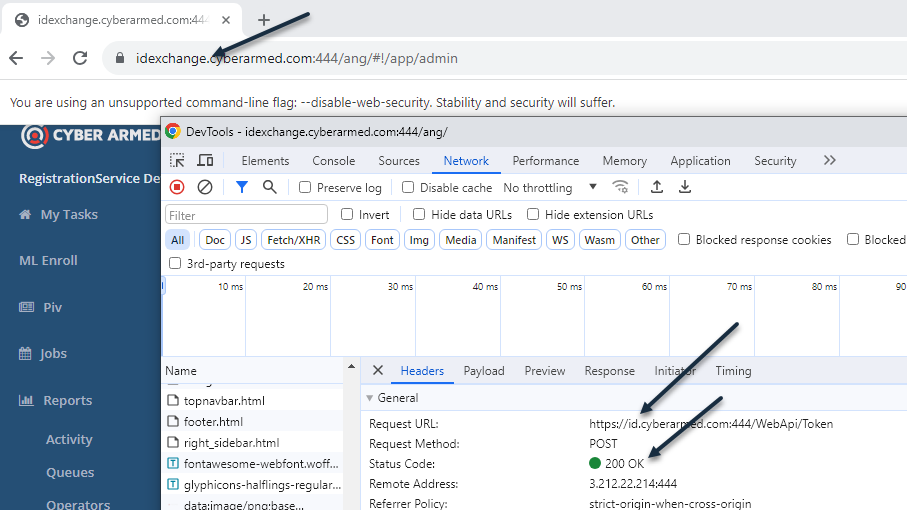Click the Reports chart icon
The width and height of the screenshot is (907, 510).
(x=26, y=400)
